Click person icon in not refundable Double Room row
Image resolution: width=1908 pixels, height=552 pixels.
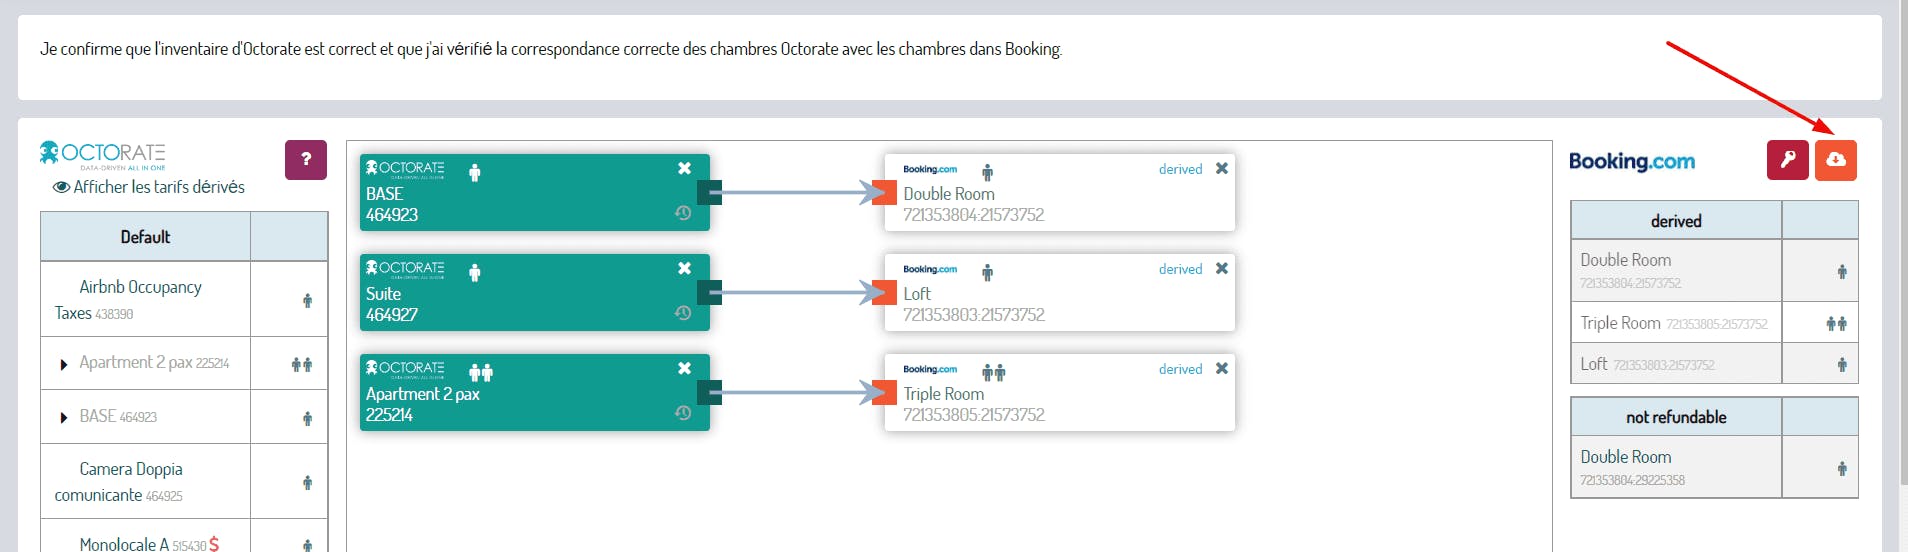pyautogui.click(x=1842, y=468)
